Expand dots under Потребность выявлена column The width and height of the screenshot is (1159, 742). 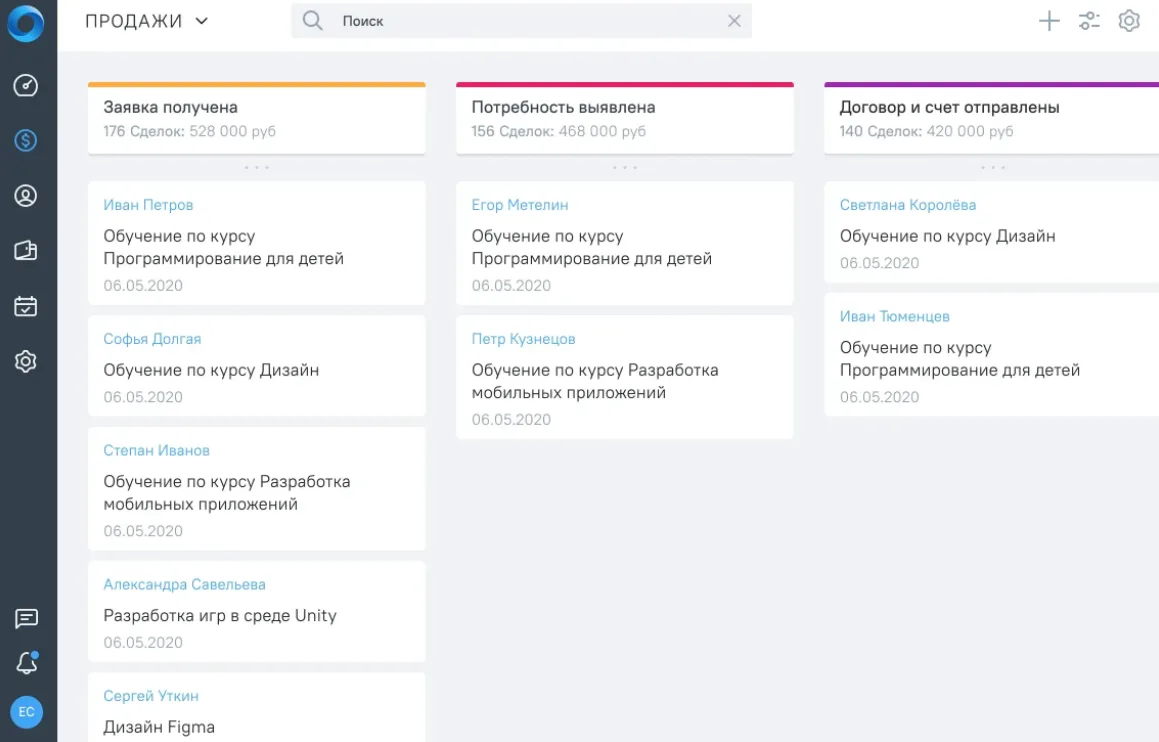tap(625, 168)
